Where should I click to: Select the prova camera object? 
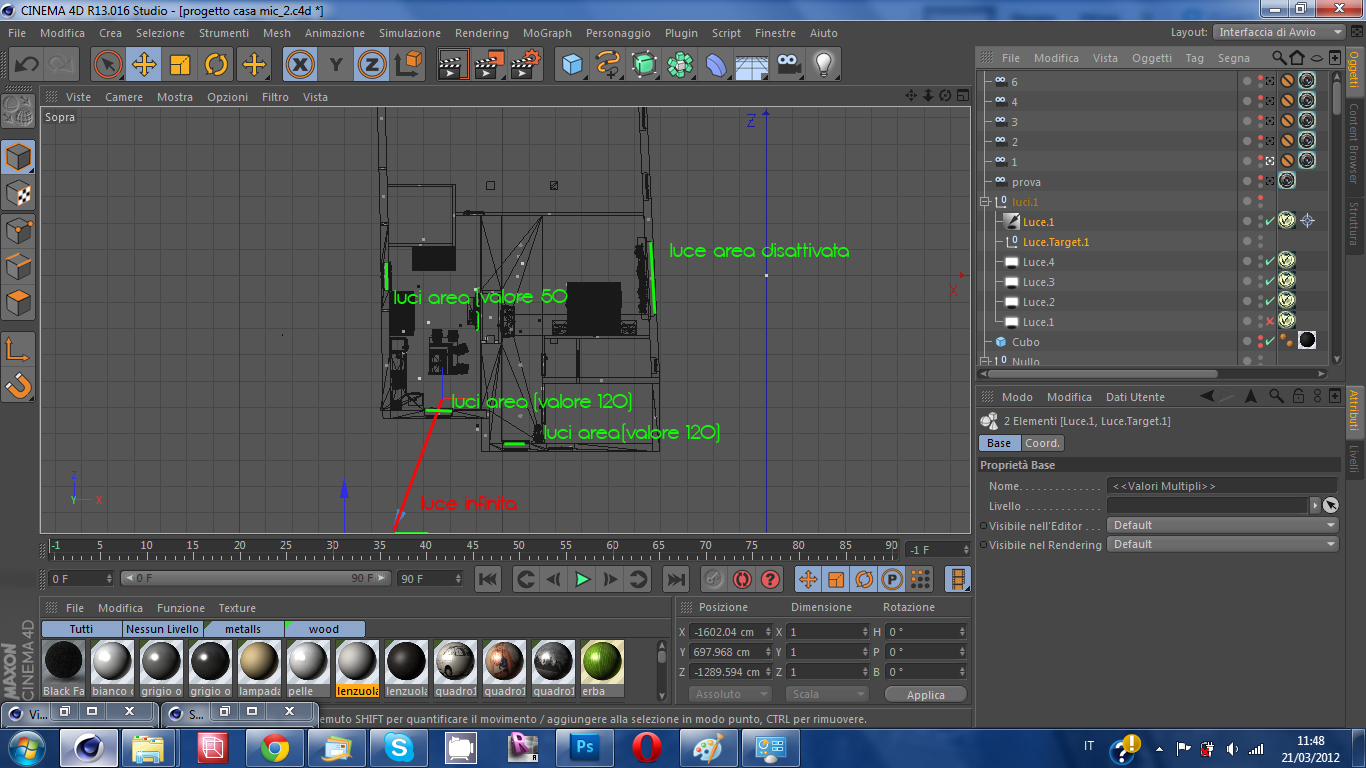[x=1026, y=182]
